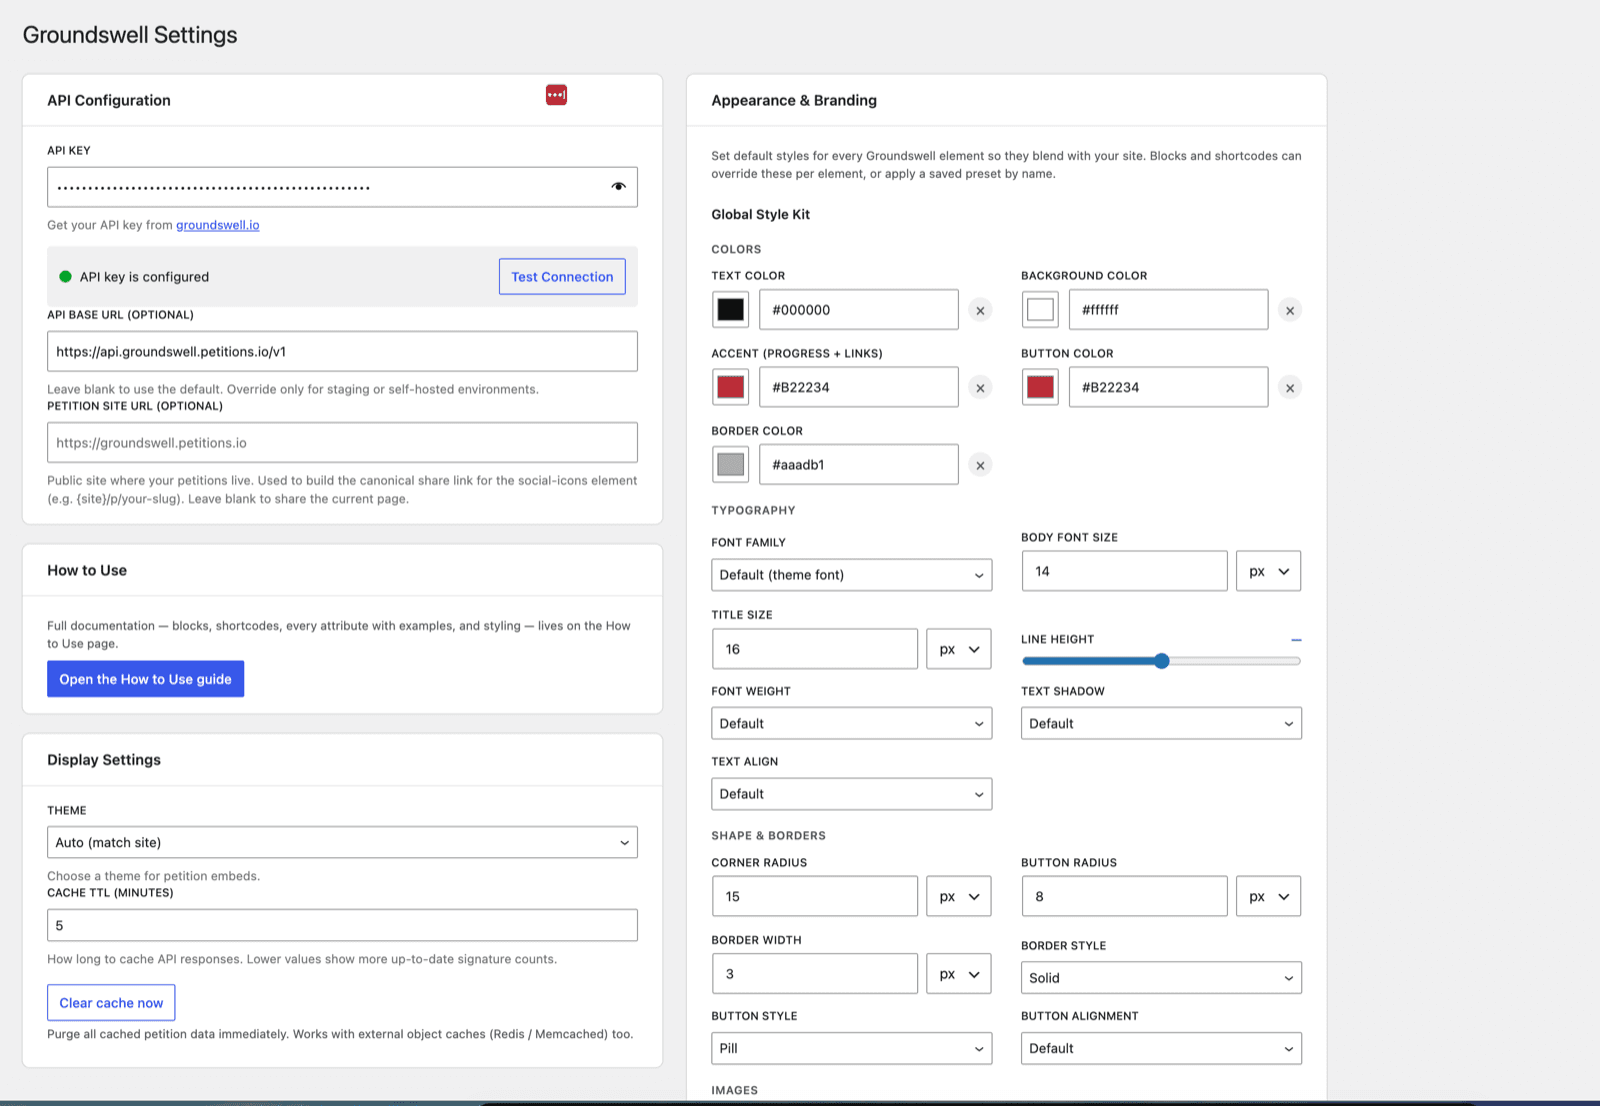1600x1106 pixels.
Task: Click the Global Style Kit heading
Action: tap(761, 215)
